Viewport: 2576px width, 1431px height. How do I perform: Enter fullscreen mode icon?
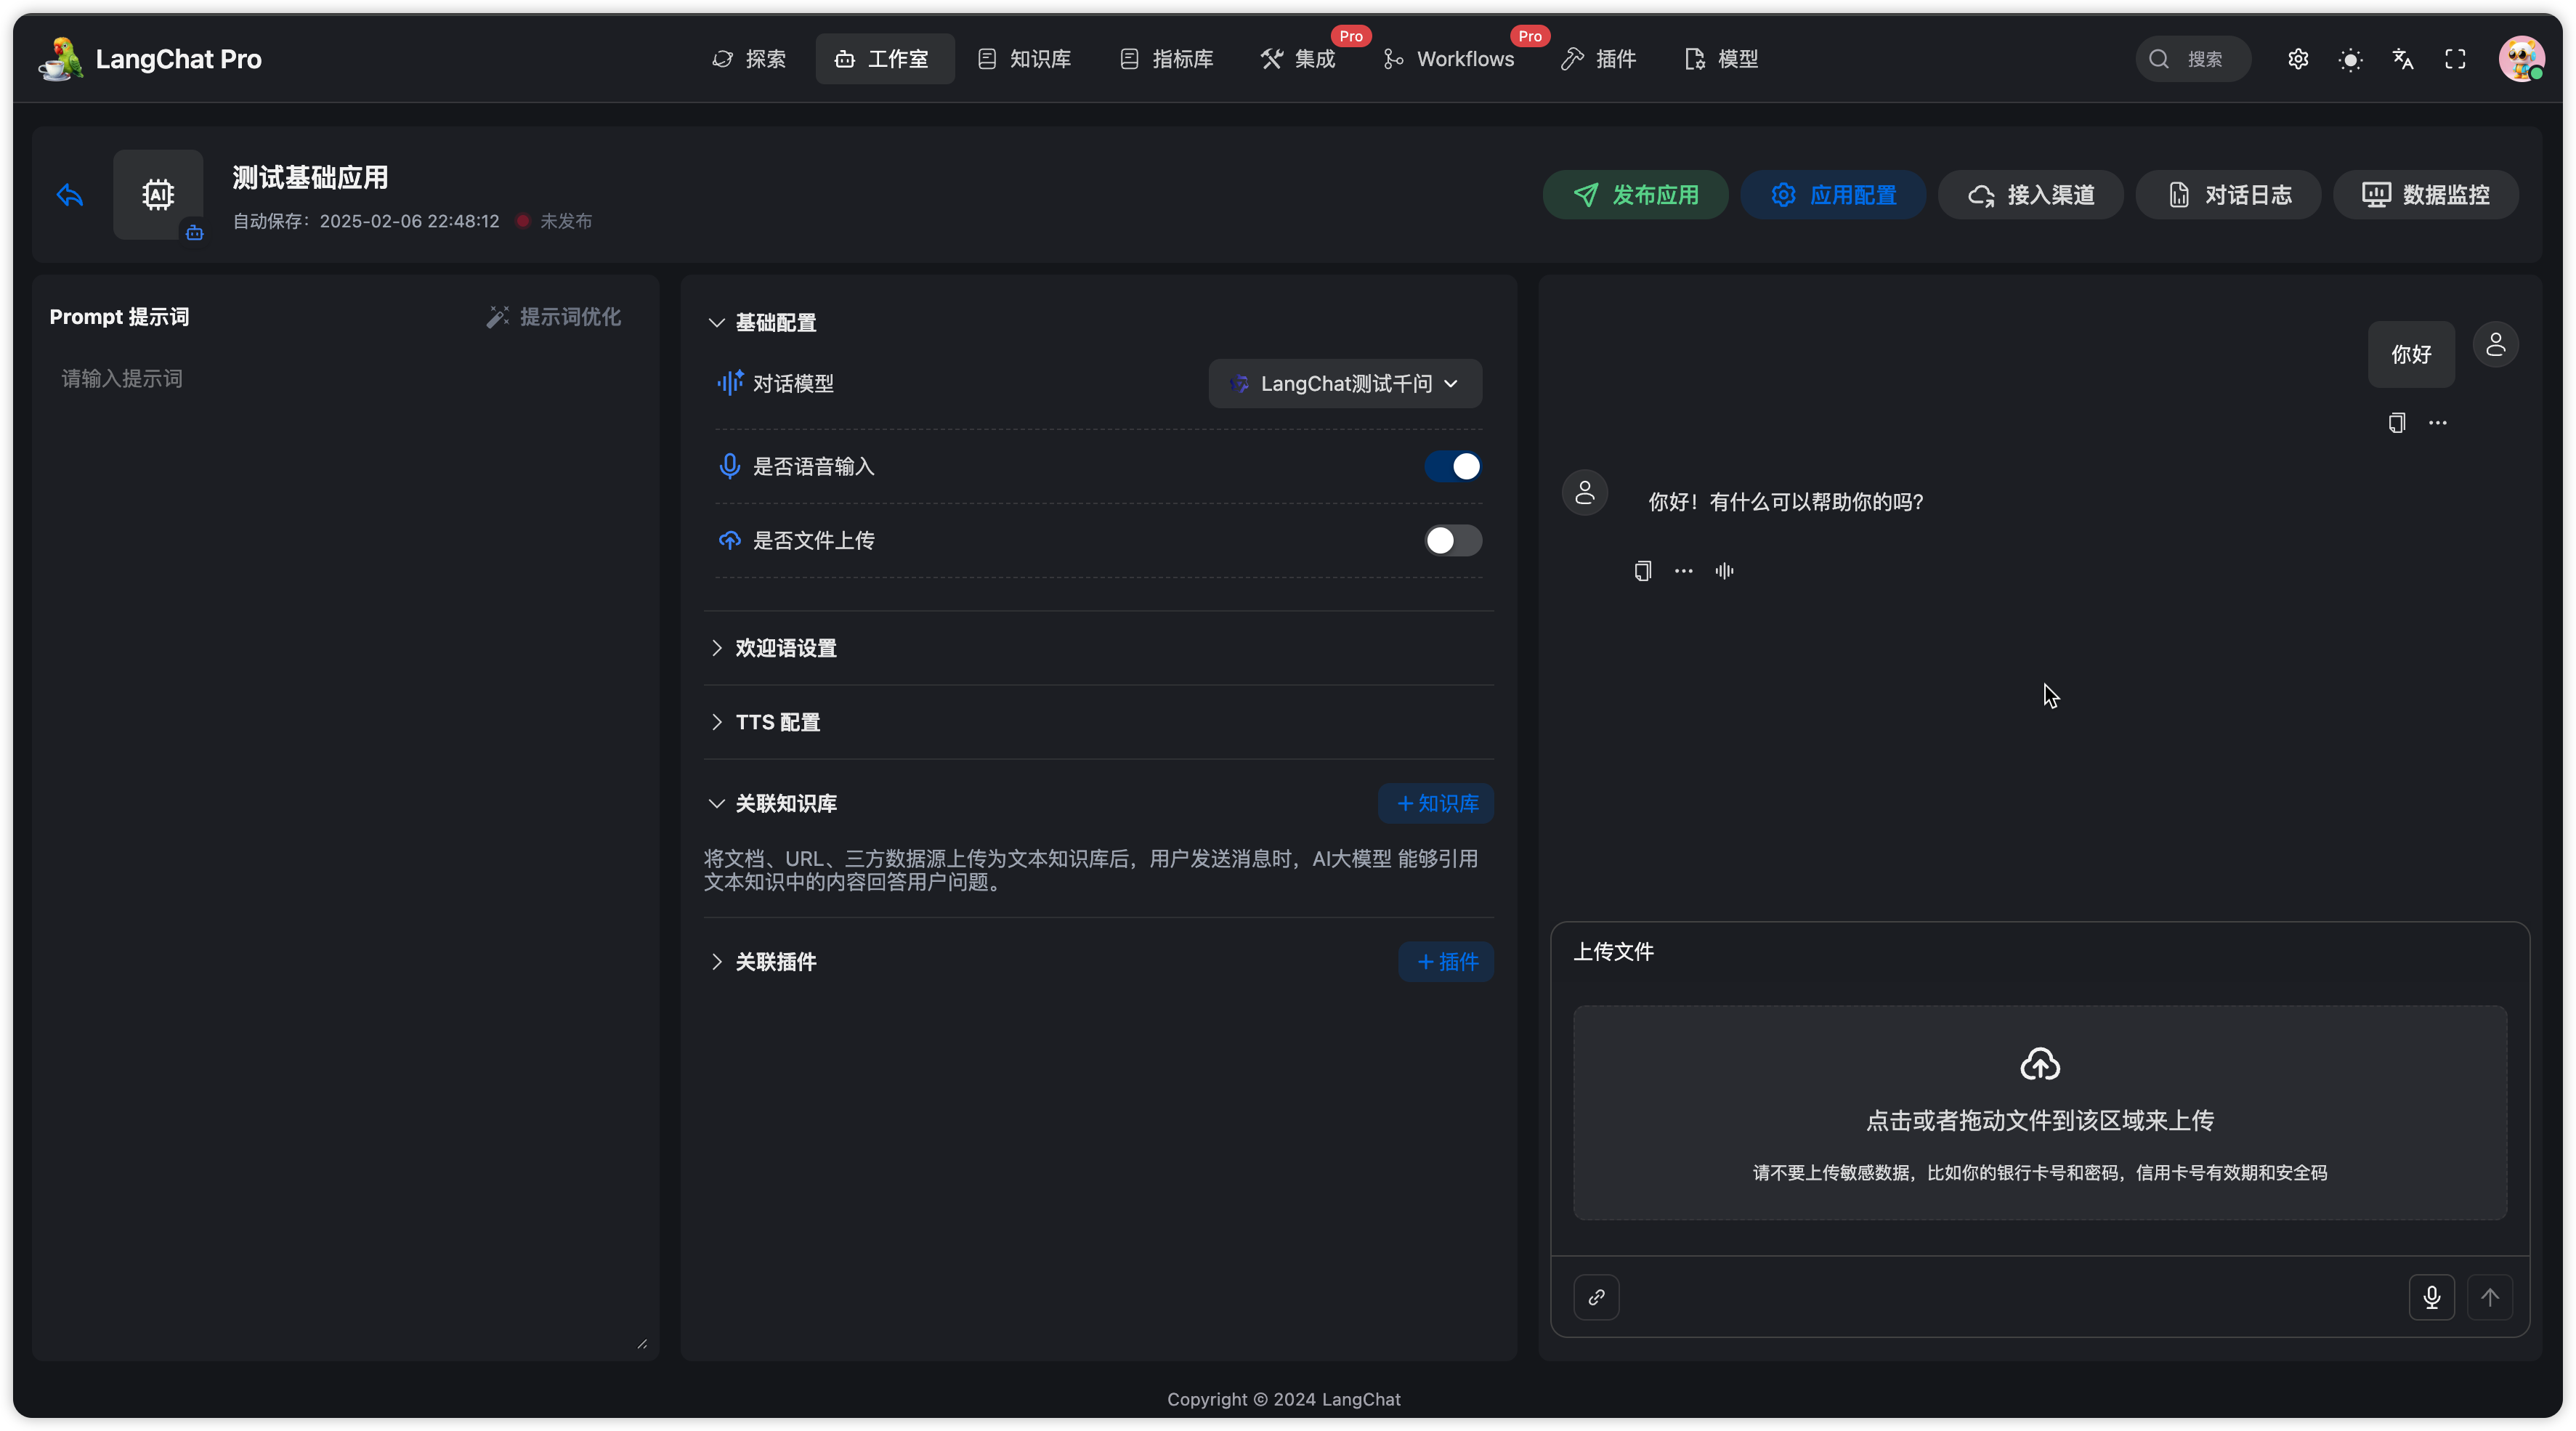coord(2455,59)
